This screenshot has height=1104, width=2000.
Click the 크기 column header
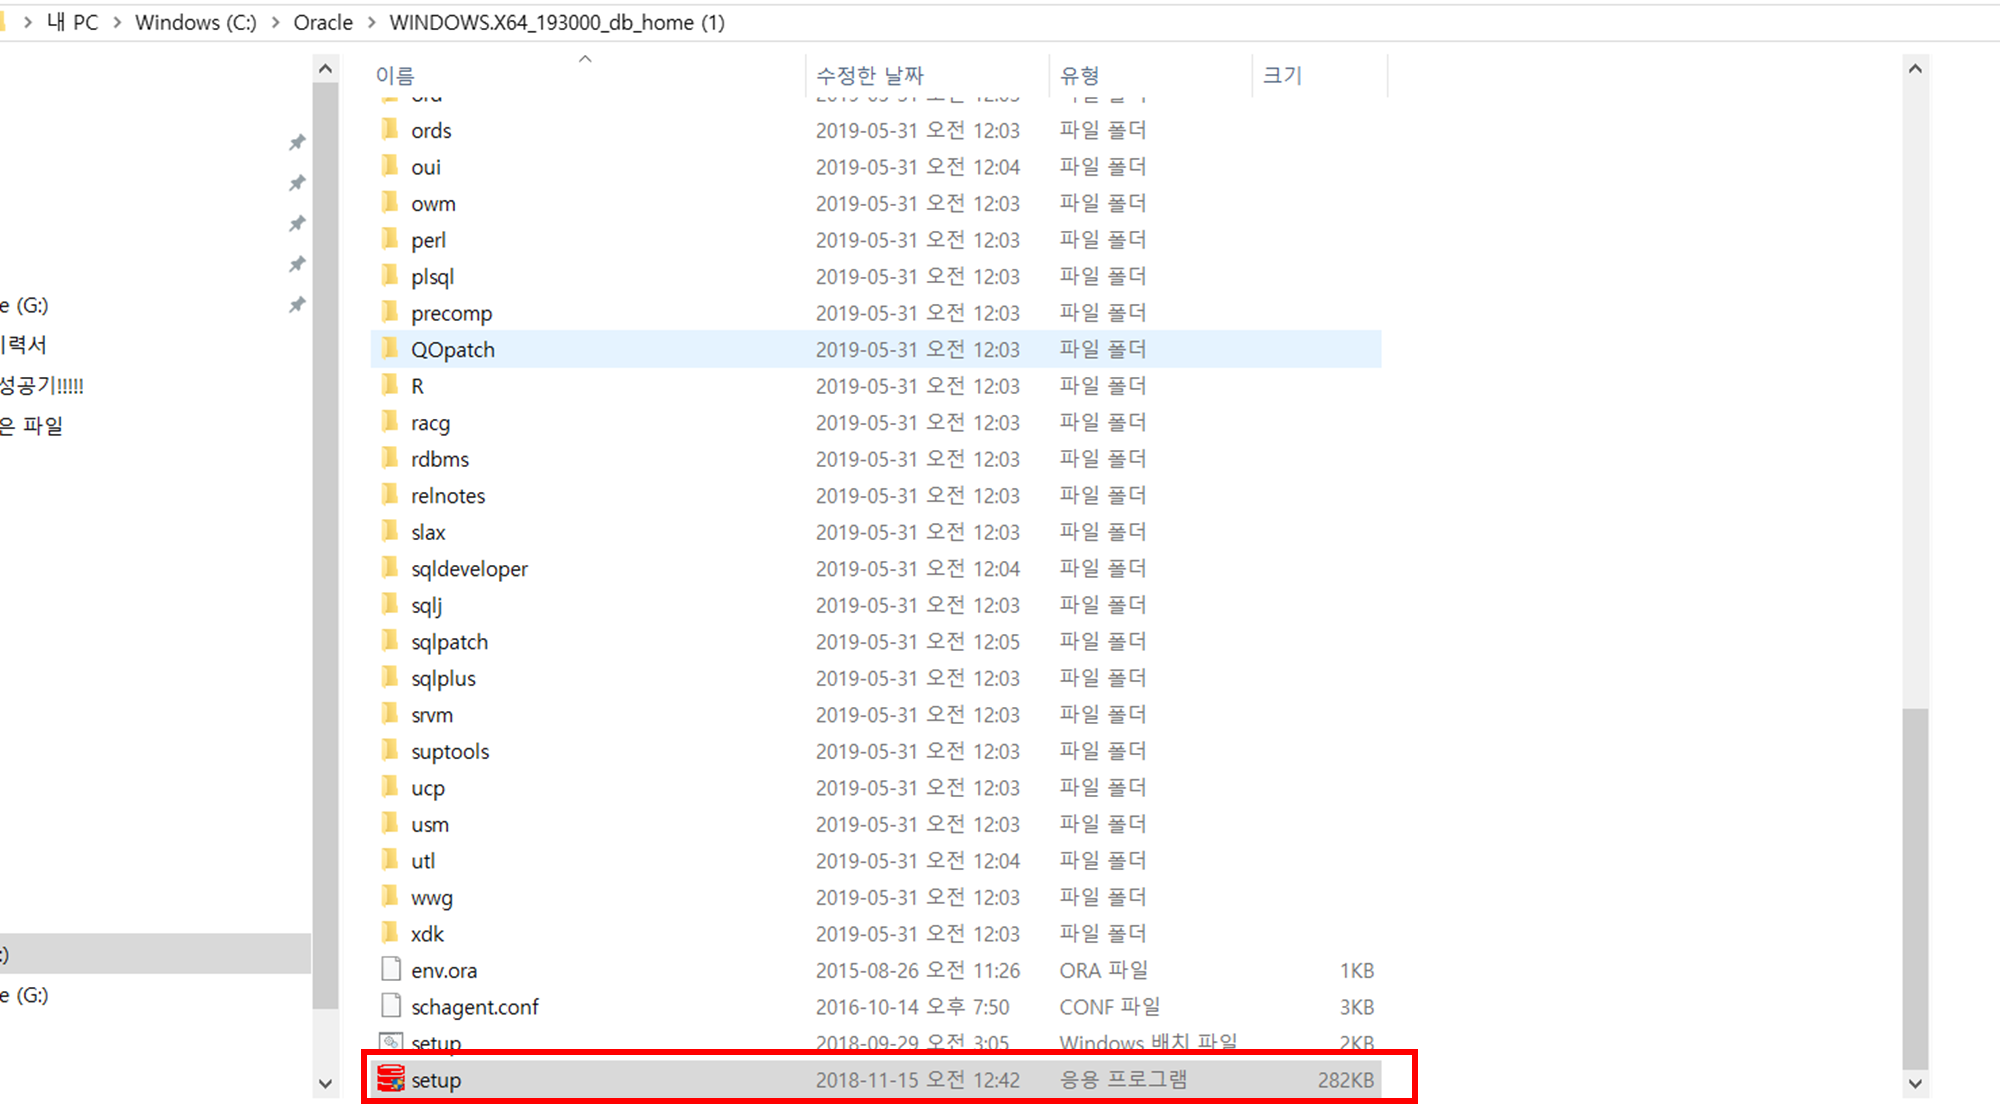coord(1282,75)
